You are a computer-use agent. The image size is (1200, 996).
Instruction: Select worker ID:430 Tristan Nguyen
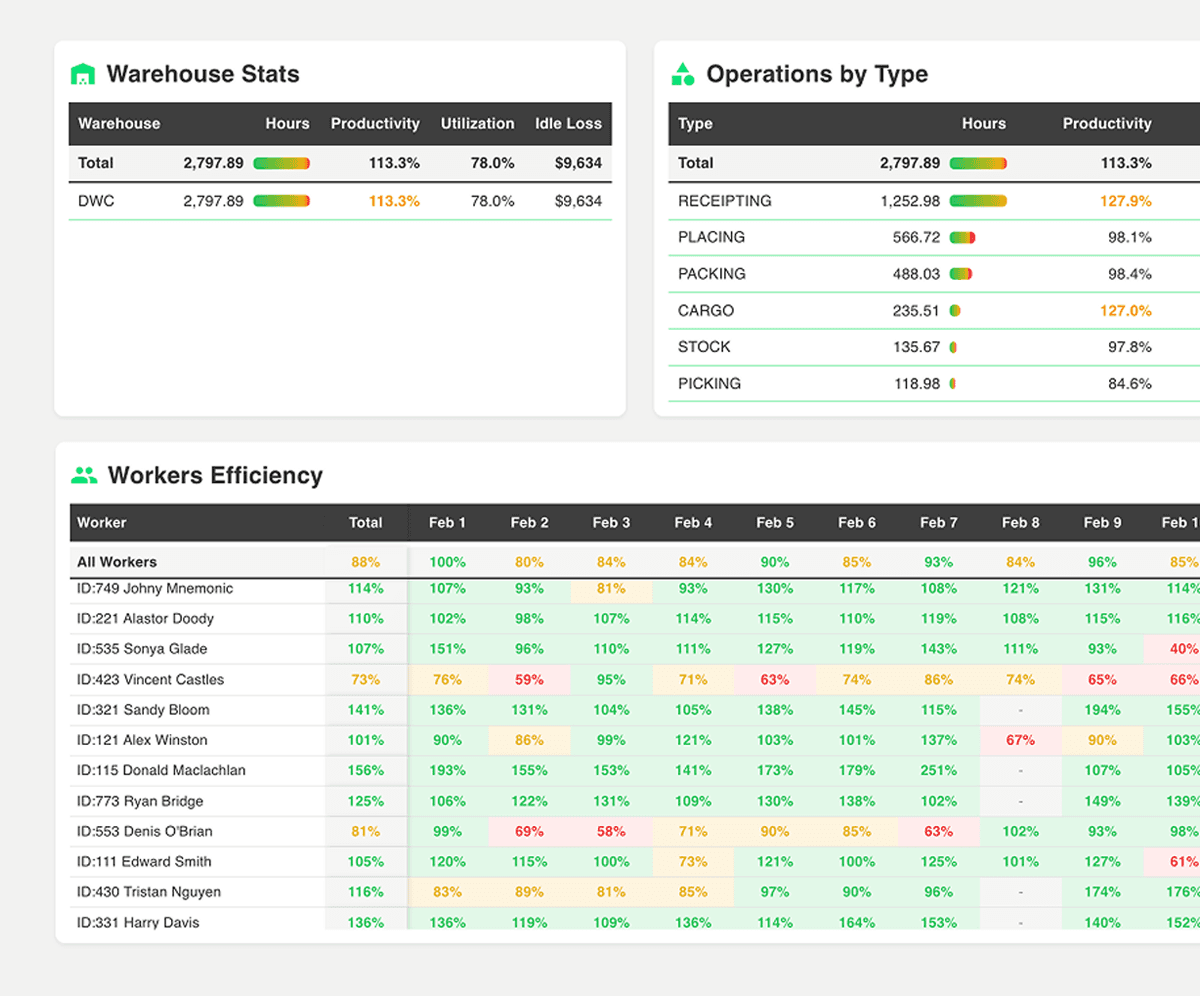149,892
